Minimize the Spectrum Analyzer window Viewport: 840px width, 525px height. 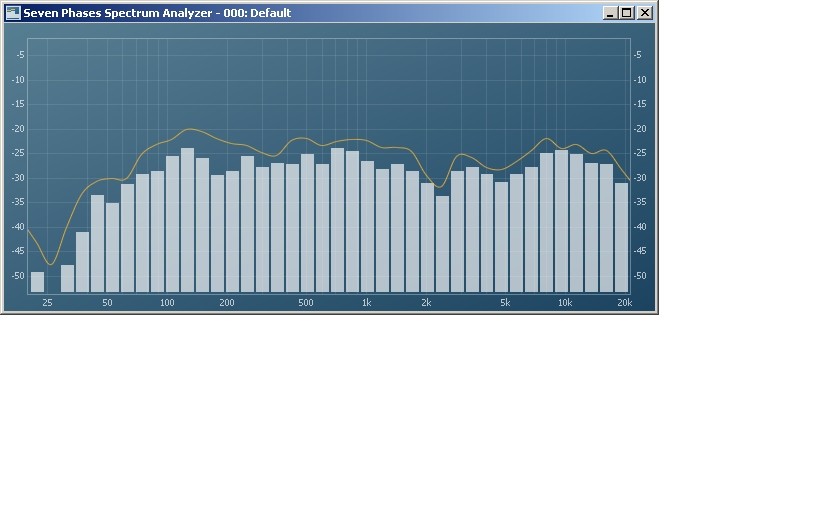610,13
